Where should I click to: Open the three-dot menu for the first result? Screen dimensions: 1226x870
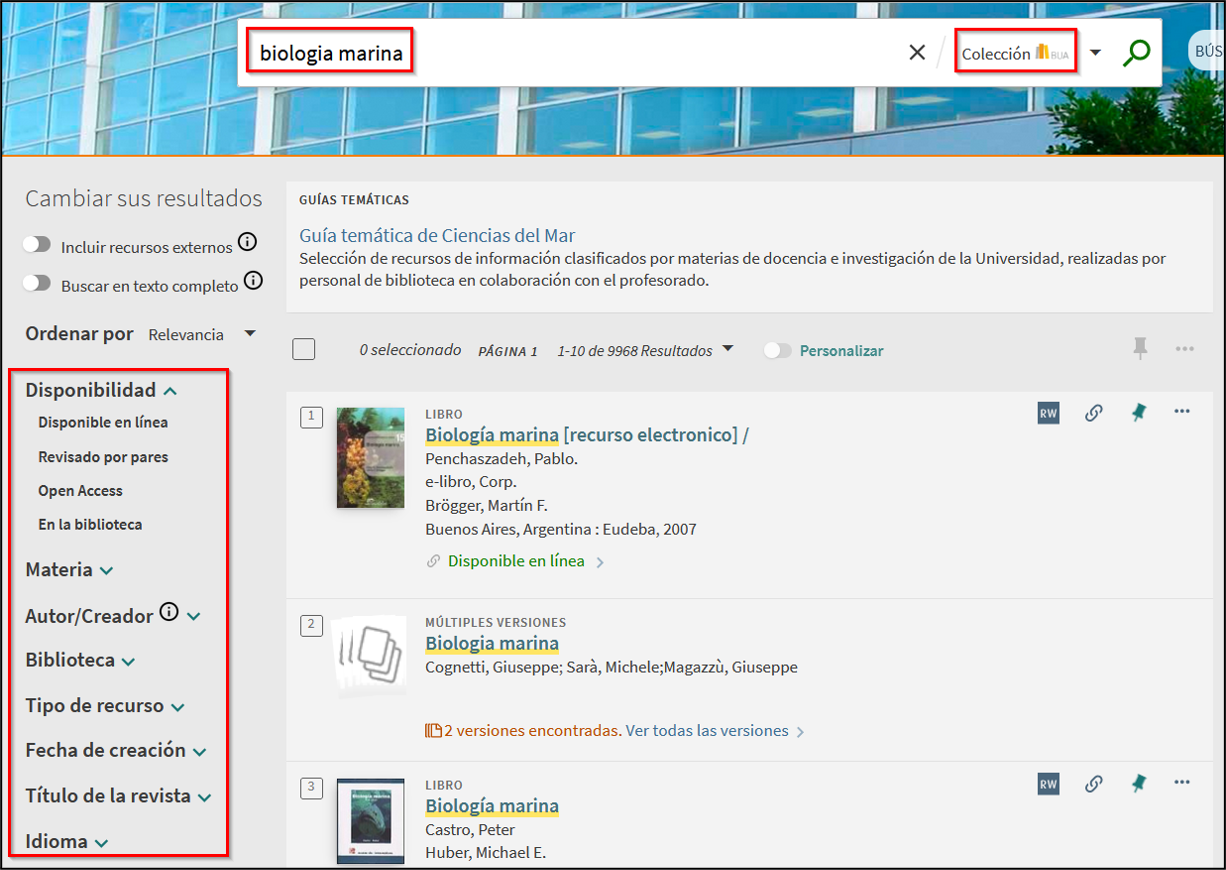pyautogui.click(x=1182, y=412)
